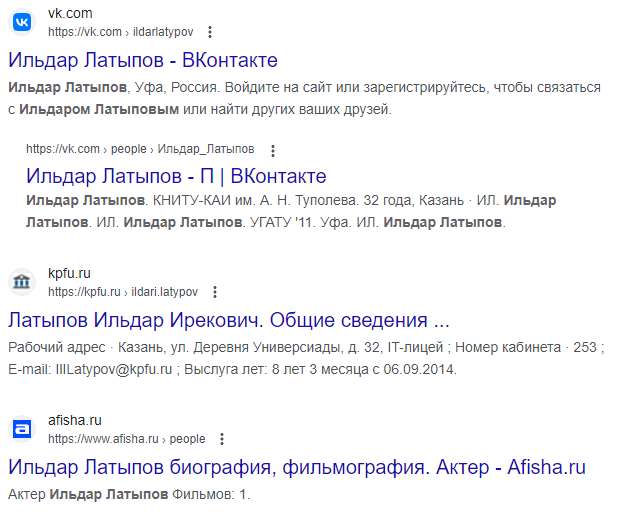
Task: Open more options for afisha.ru result
Action: pyautogui.click(x=222, y=439)
